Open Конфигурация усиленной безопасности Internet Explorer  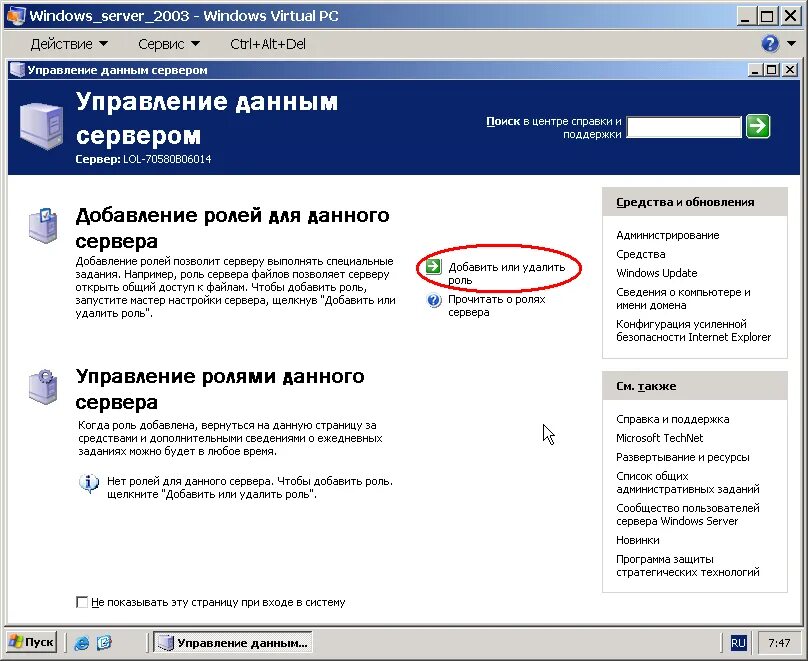click(x=693, y=330)
